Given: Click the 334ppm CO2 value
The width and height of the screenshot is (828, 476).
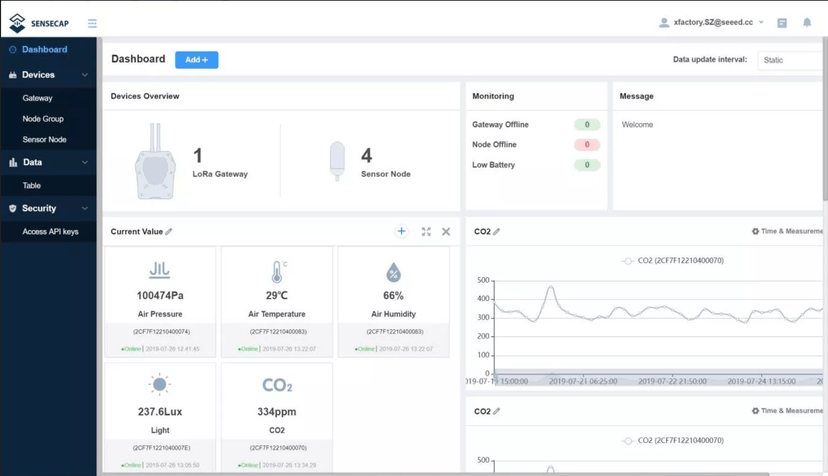Looking at the screenshot, I should click(277, 412).
